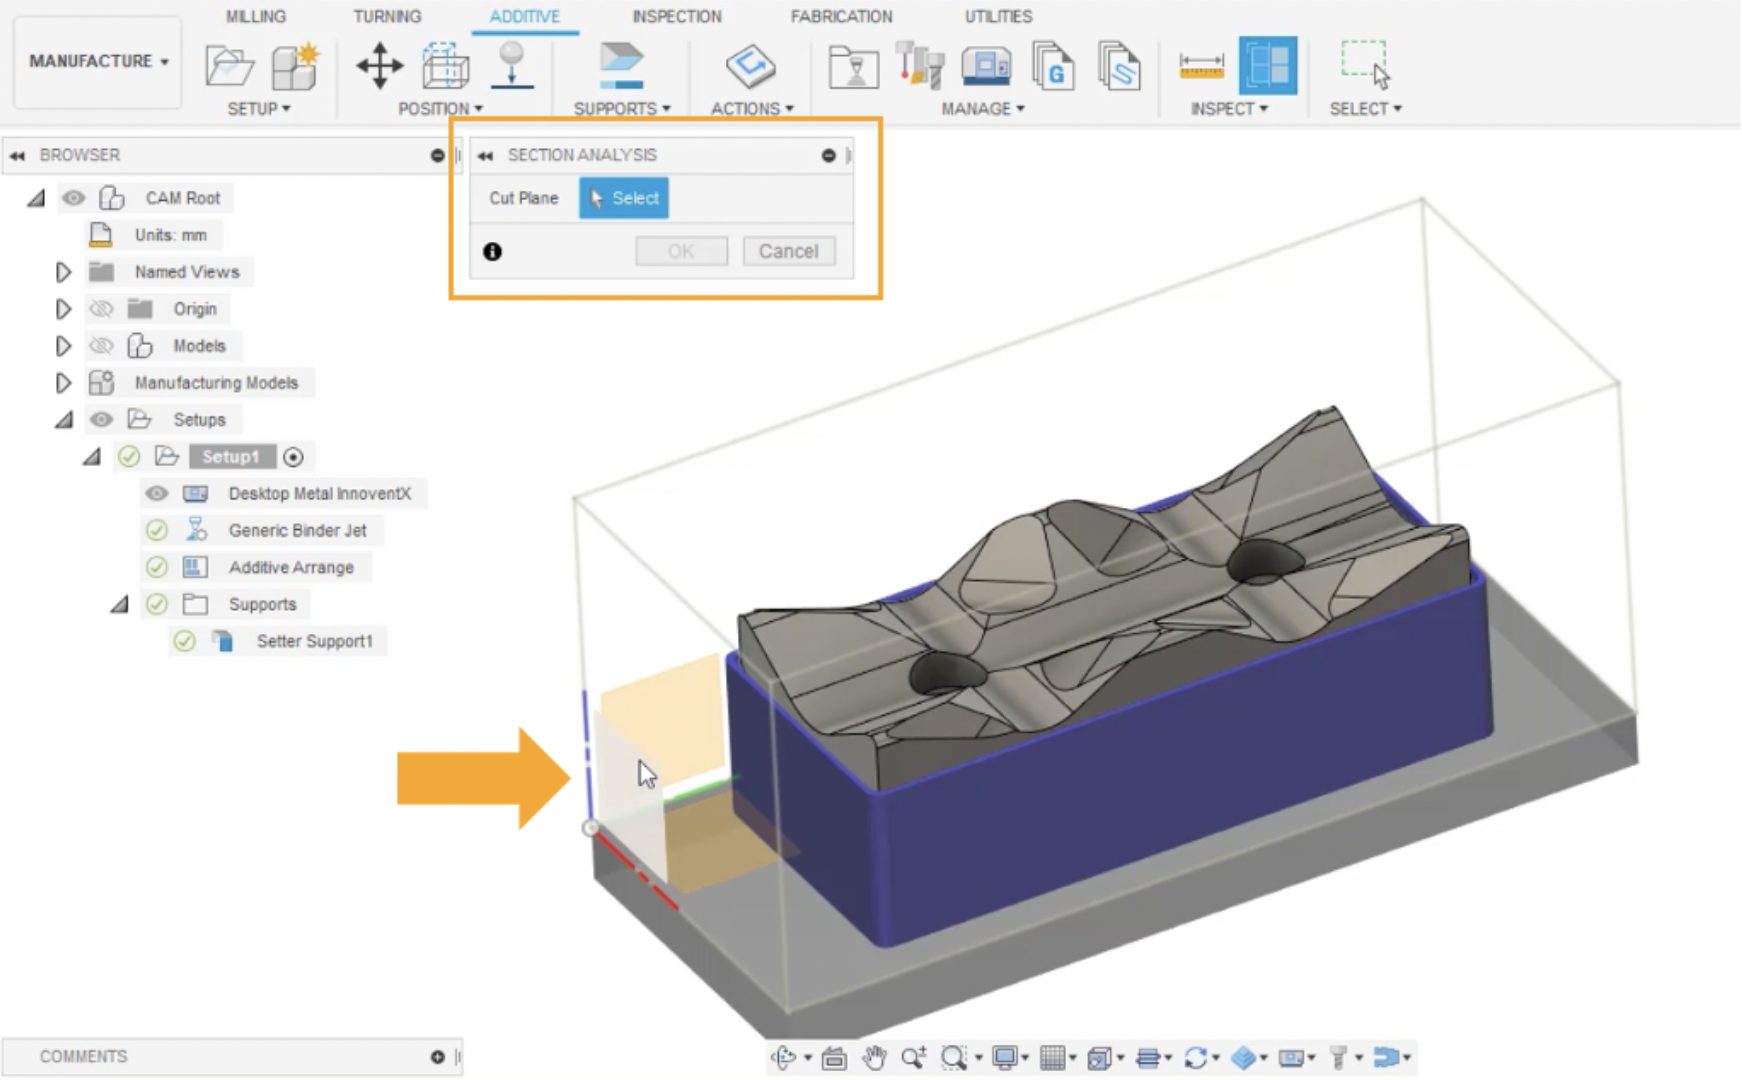Click the window Select tool icon
Screen dimensions: 1742x1080
coord(1364,66)
